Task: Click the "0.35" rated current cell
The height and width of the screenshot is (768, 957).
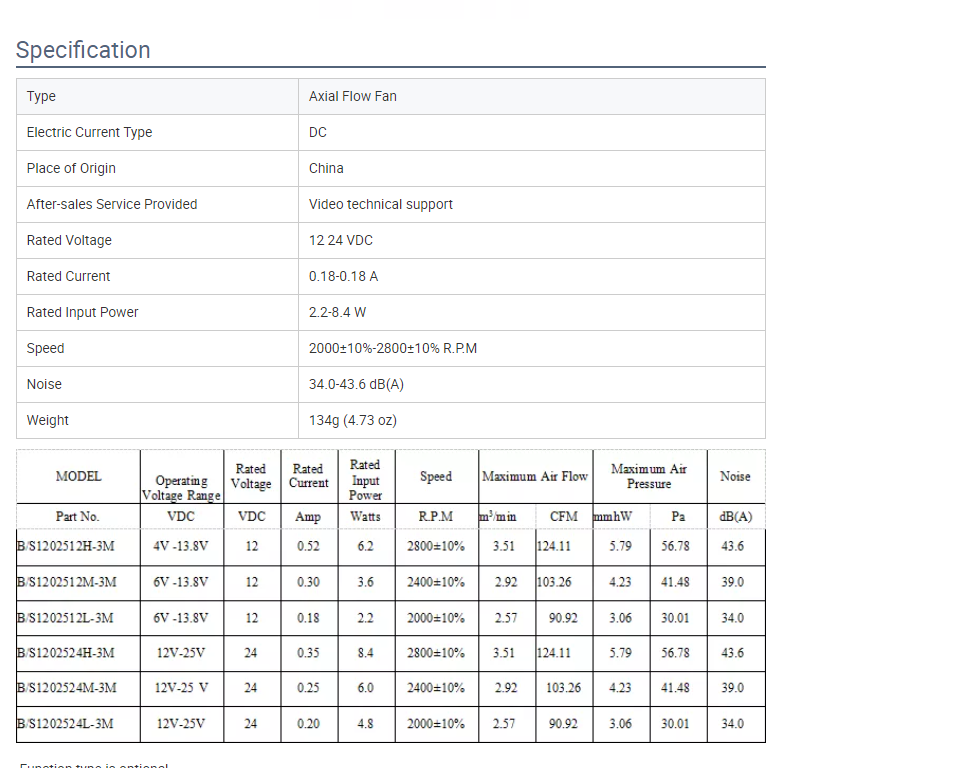Action: [308, 653]
